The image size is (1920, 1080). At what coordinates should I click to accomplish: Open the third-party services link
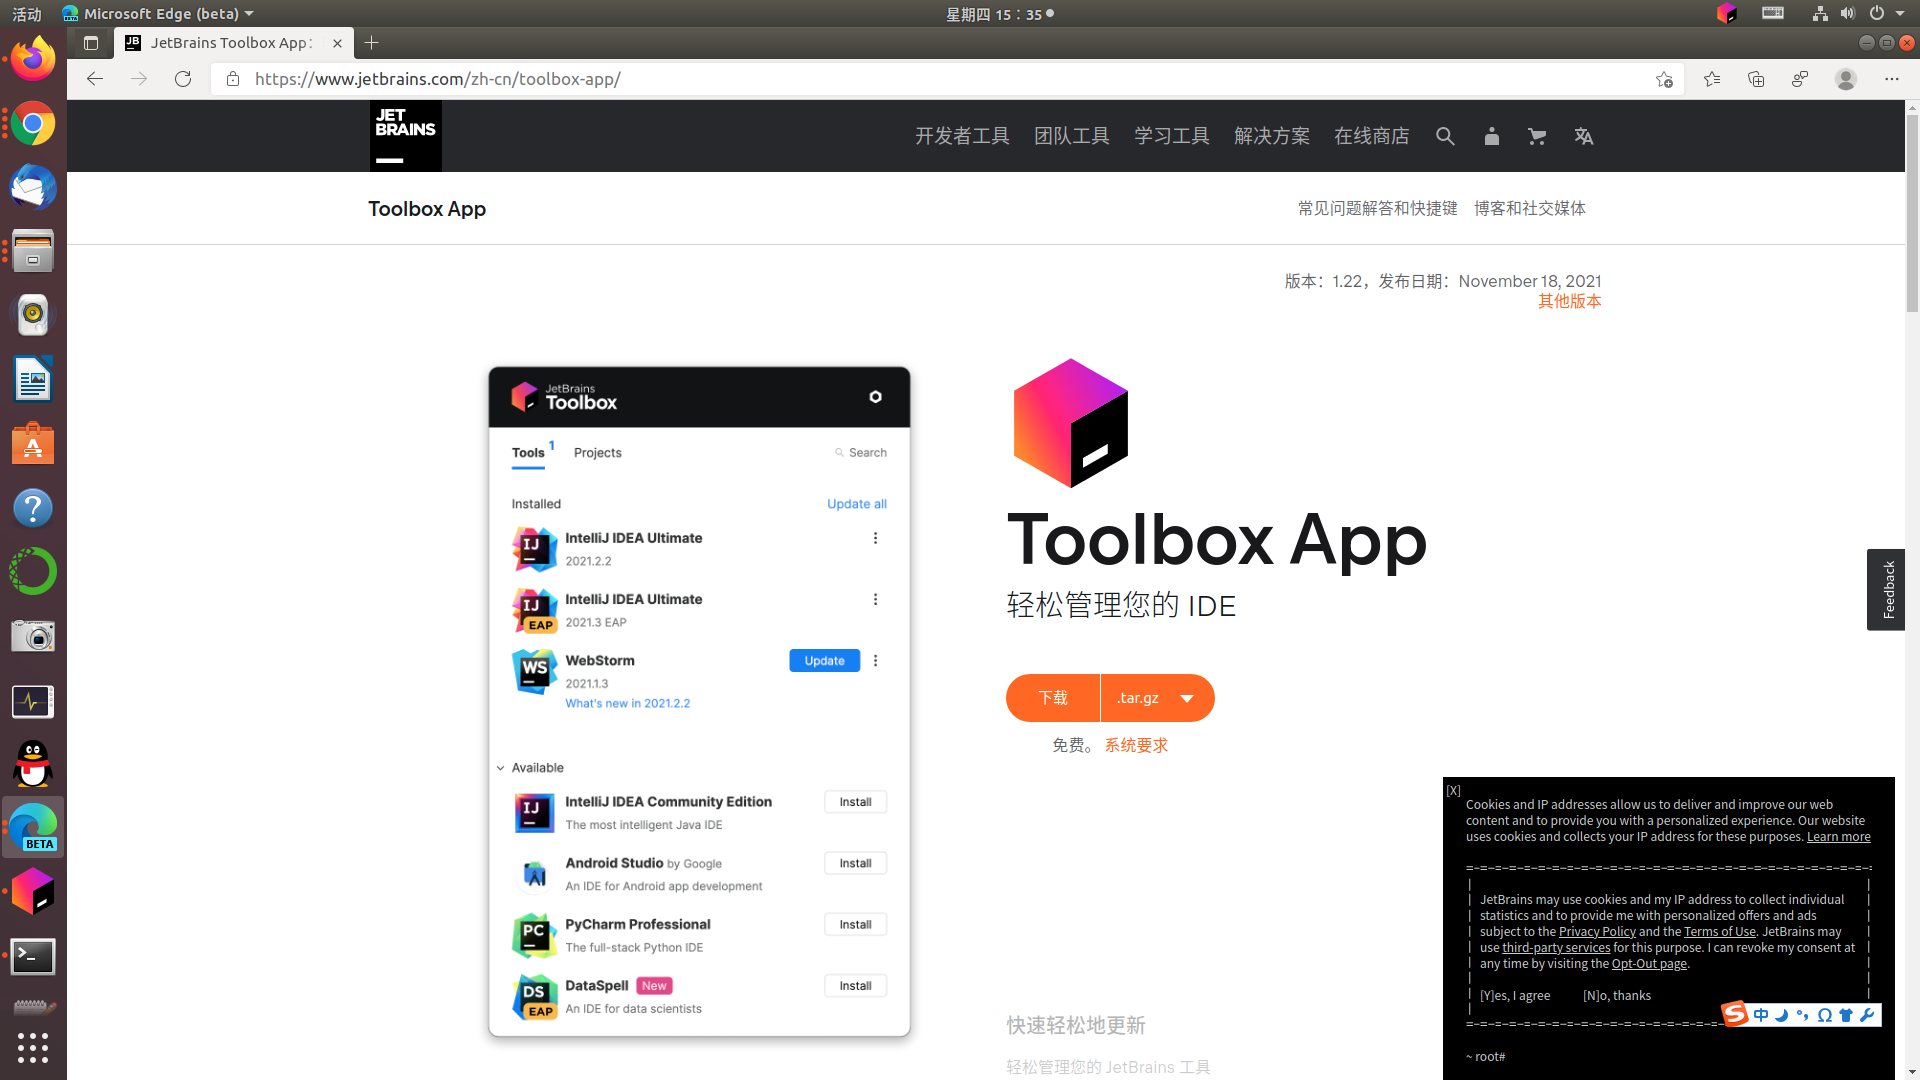[1556, 948]
